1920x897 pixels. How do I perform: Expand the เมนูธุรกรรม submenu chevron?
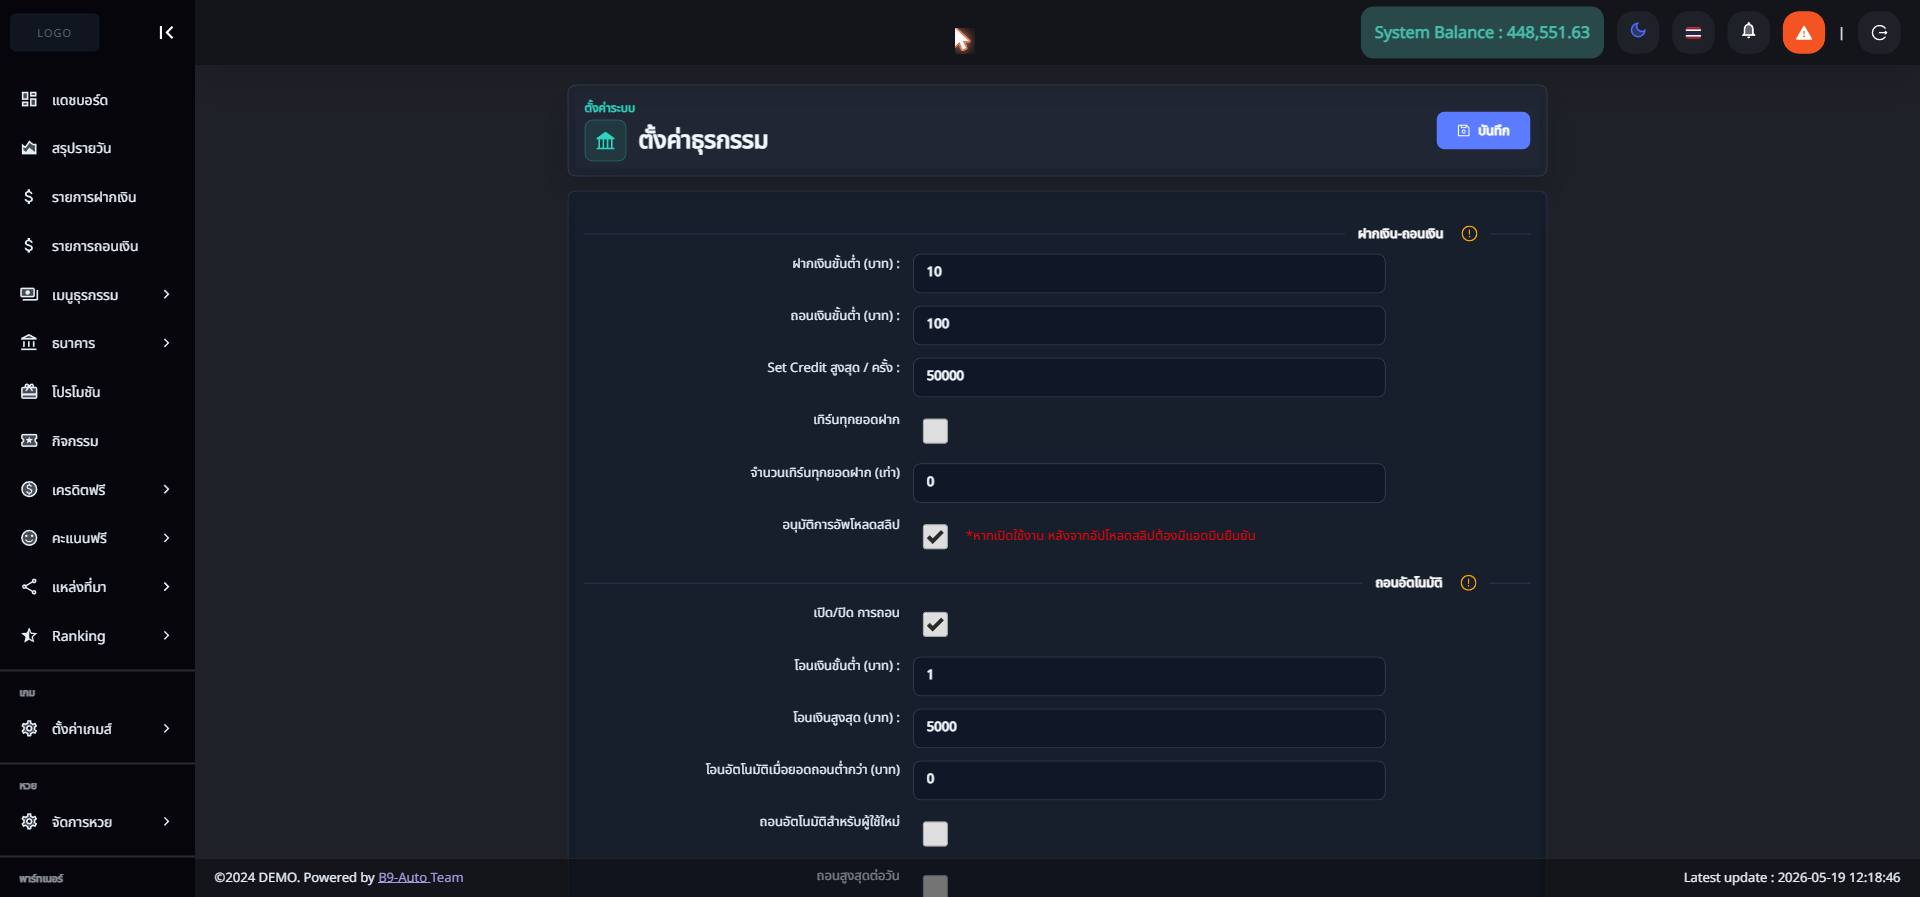(x=166, y=294)
